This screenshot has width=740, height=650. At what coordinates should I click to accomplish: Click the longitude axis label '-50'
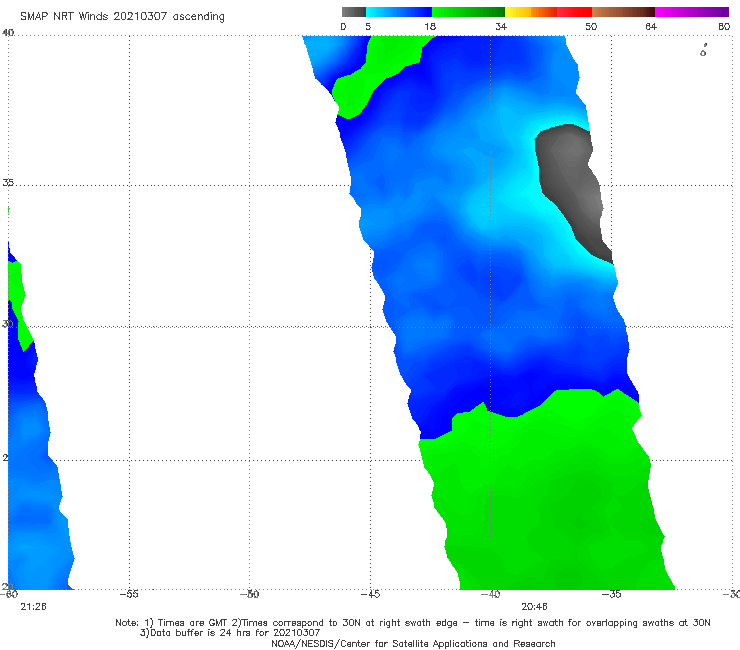pyautogui.click(x=249, y=594)
